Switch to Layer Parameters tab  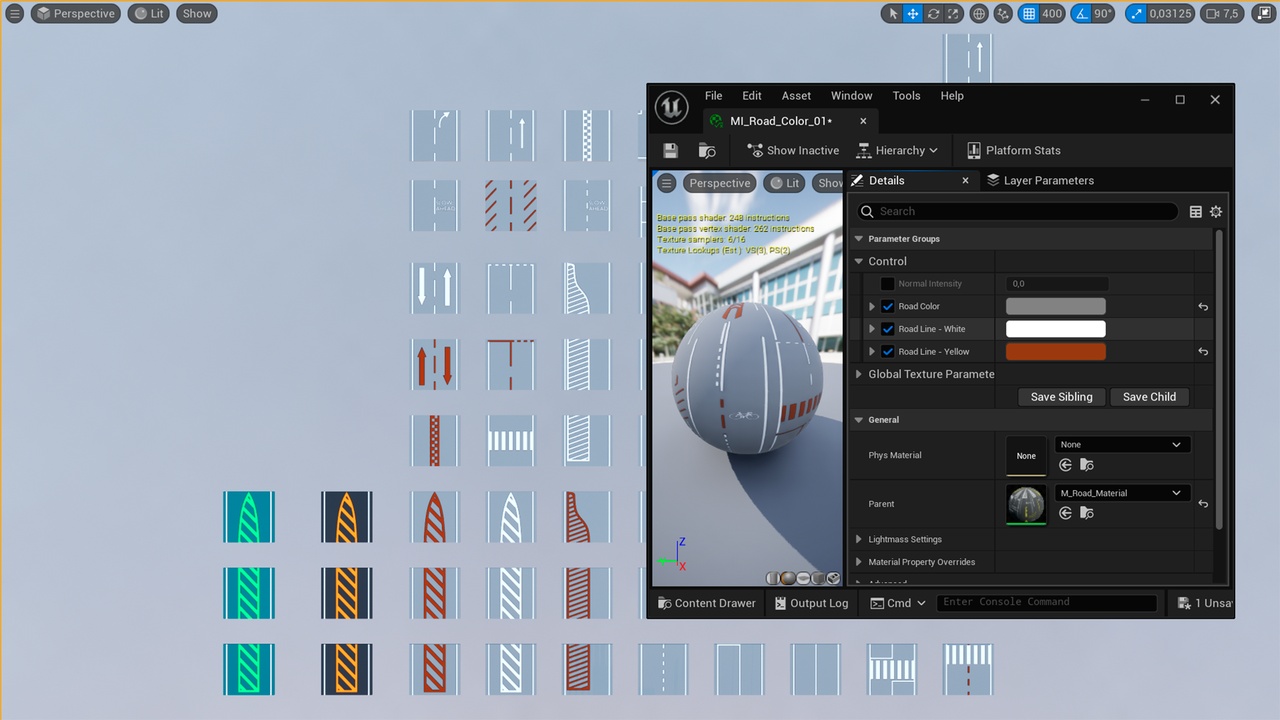click(1040, 180)
